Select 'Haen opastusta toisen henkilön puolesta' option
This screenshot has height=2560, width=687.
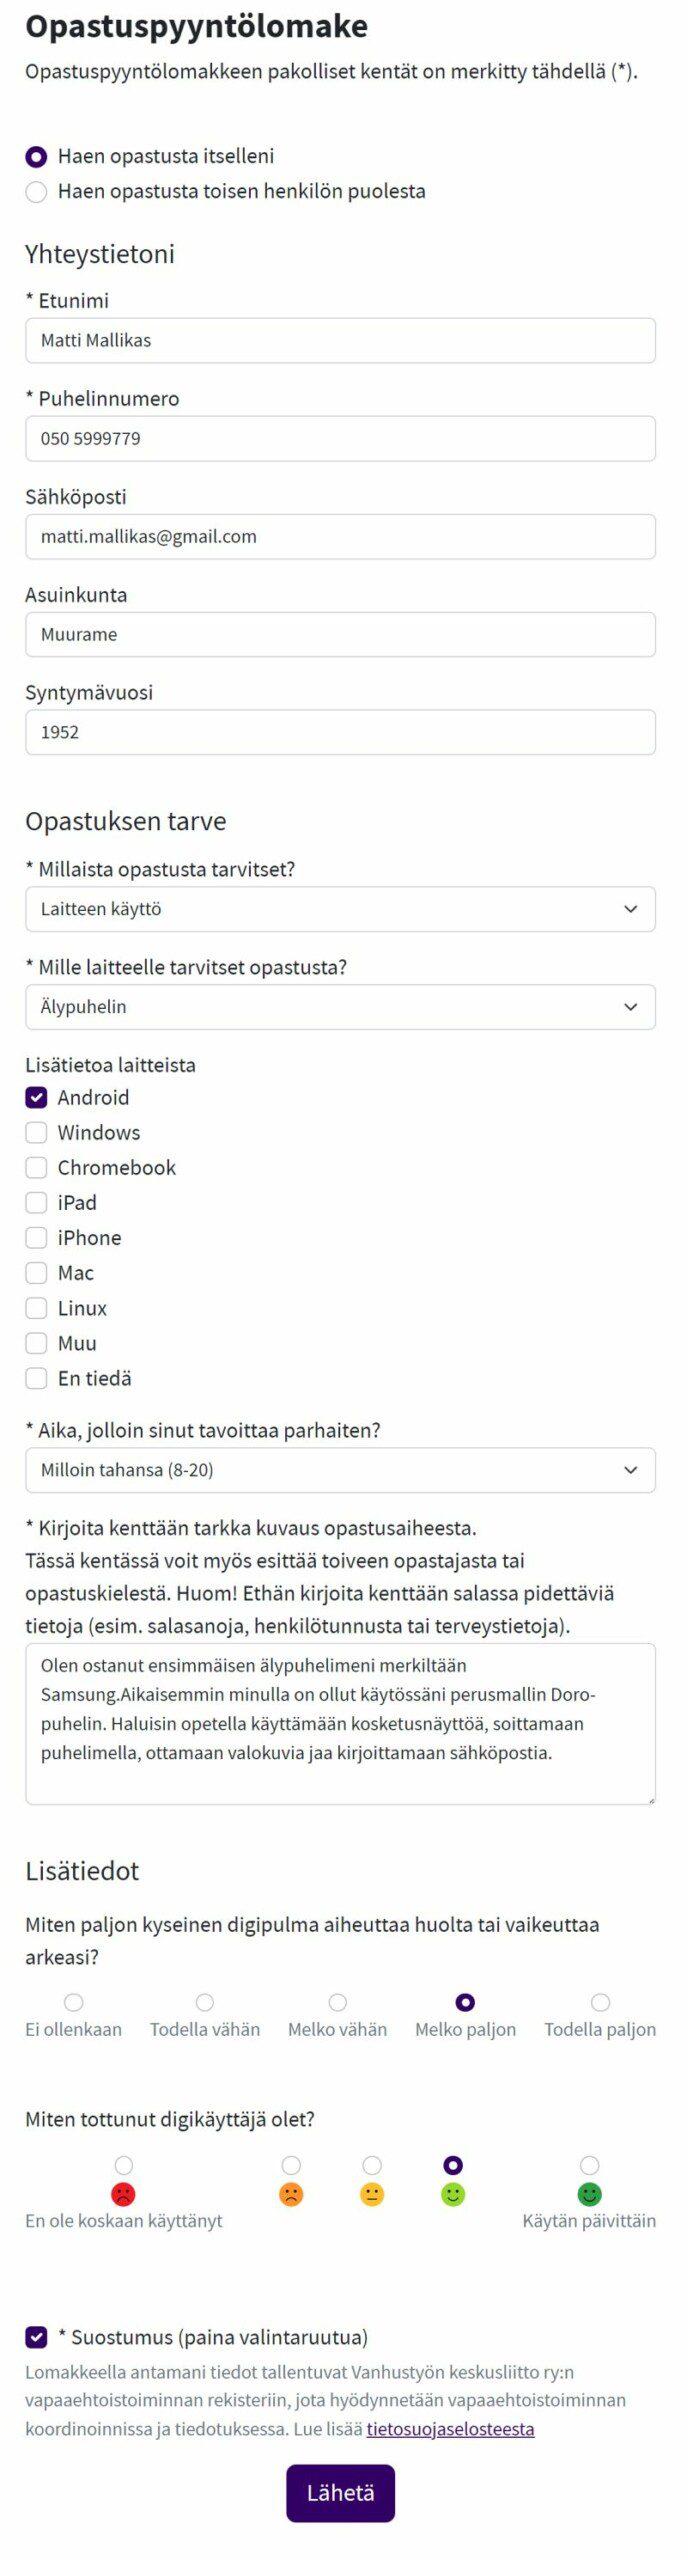[37, 191]
